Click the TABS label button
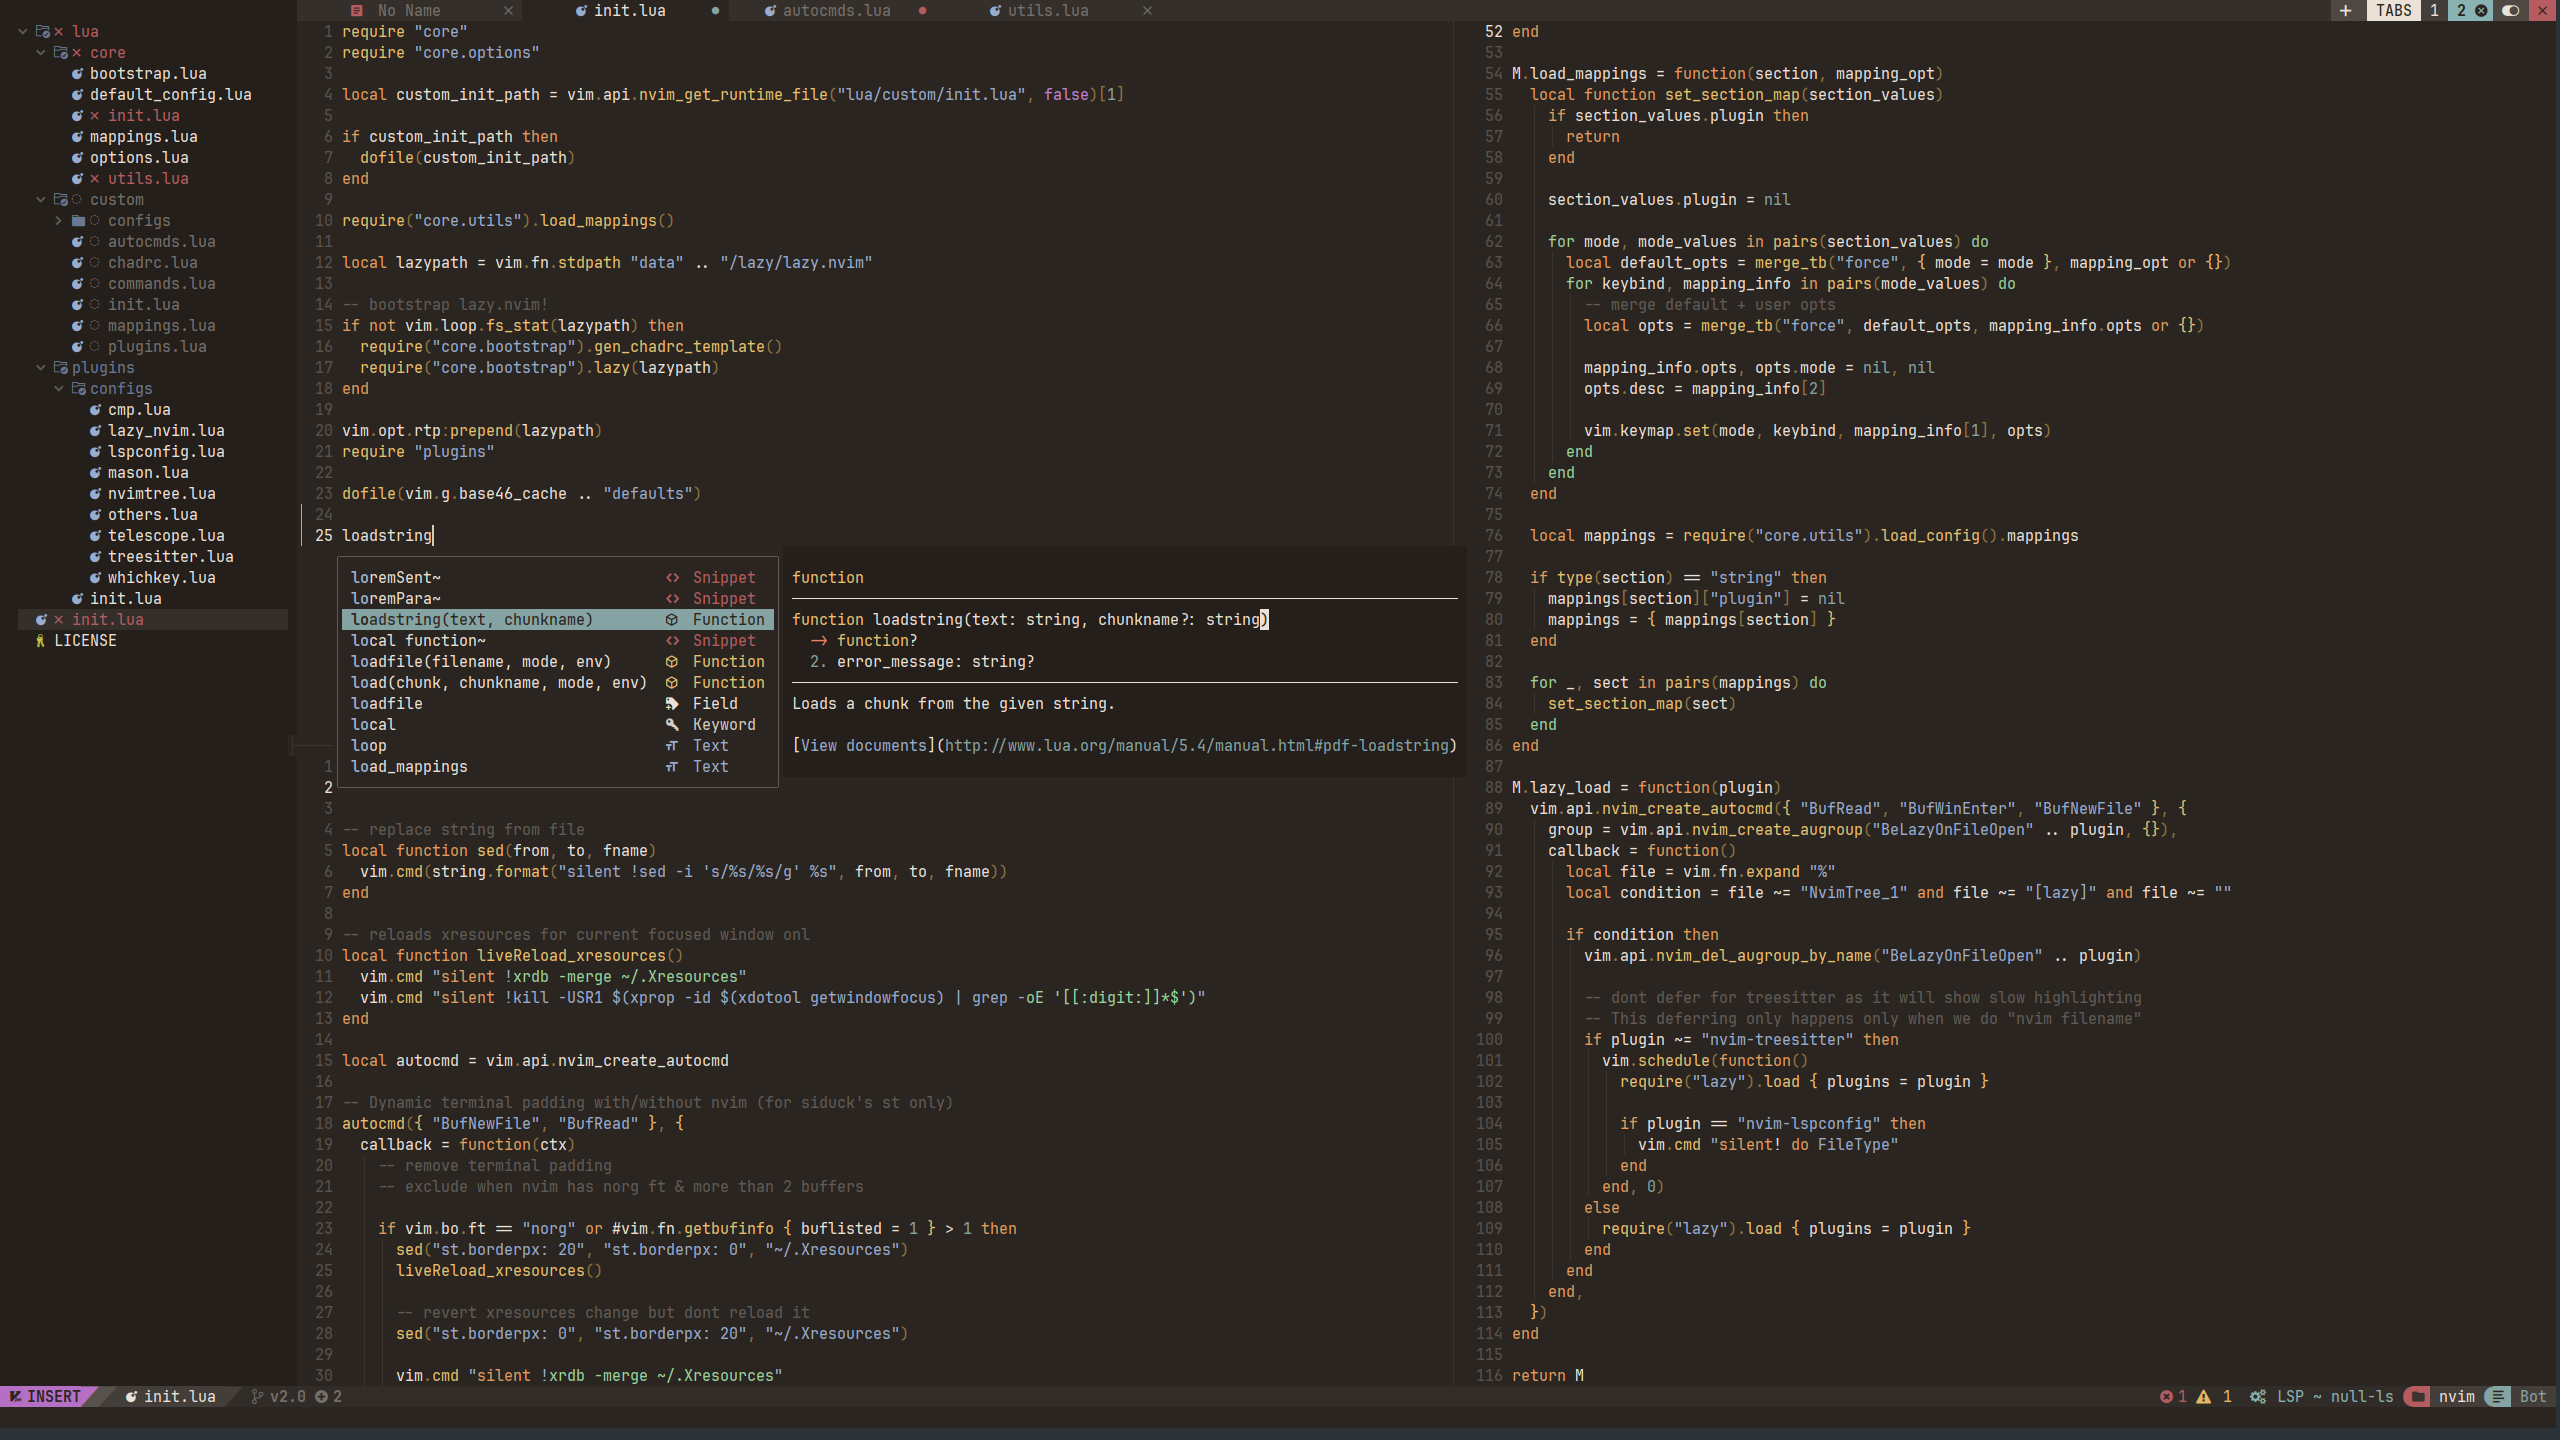The width and height of the screenshot is (2560, 1440). point(2394,10)
